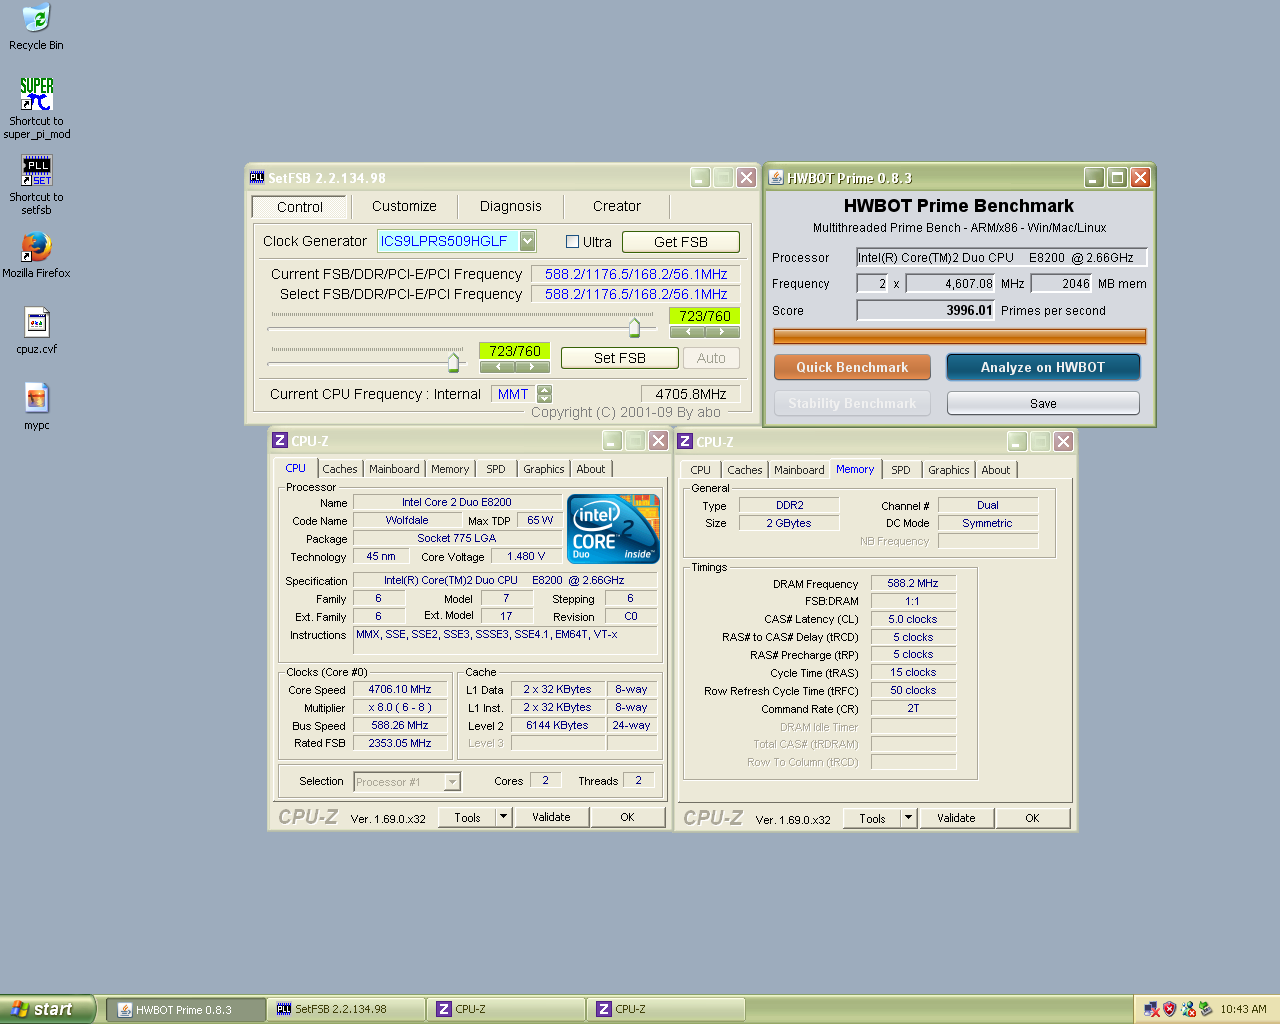This screenshot has width=1280, height=1024.
Task: Switch to the Diagnosis tab in SetFSB
Action: click(x=510, y=206)
